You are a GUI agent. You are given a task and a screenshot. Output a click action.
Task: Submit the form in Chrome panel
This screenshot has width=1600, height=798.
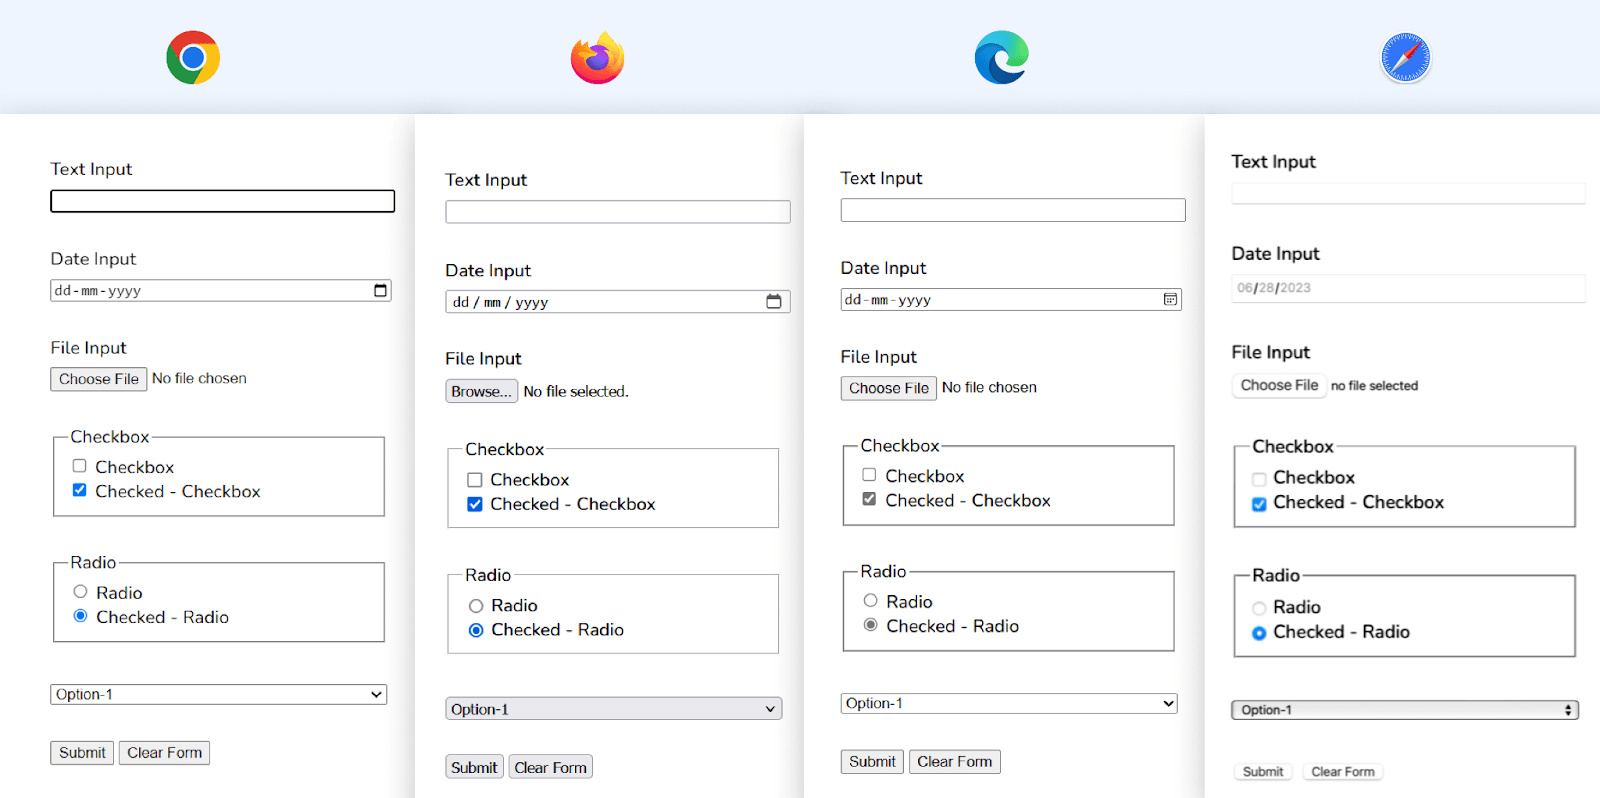82,753
